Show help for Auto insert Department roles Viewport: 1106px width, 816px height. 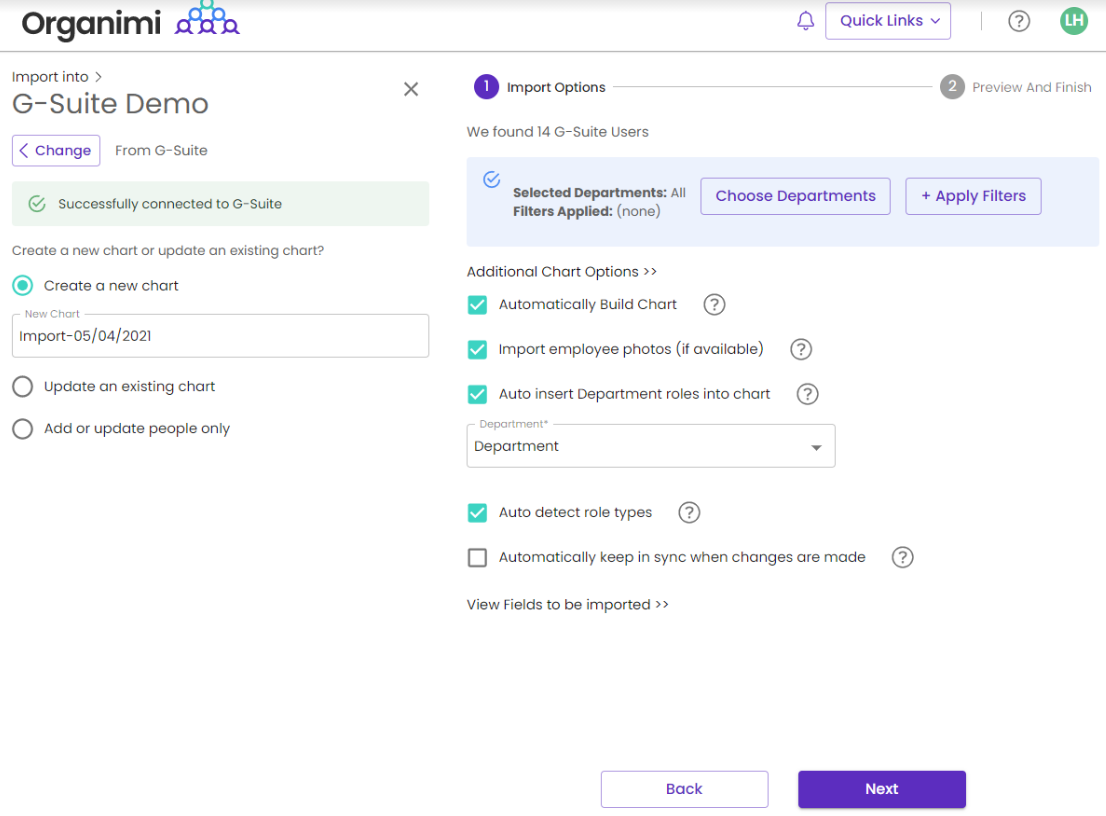click(807, 394)
